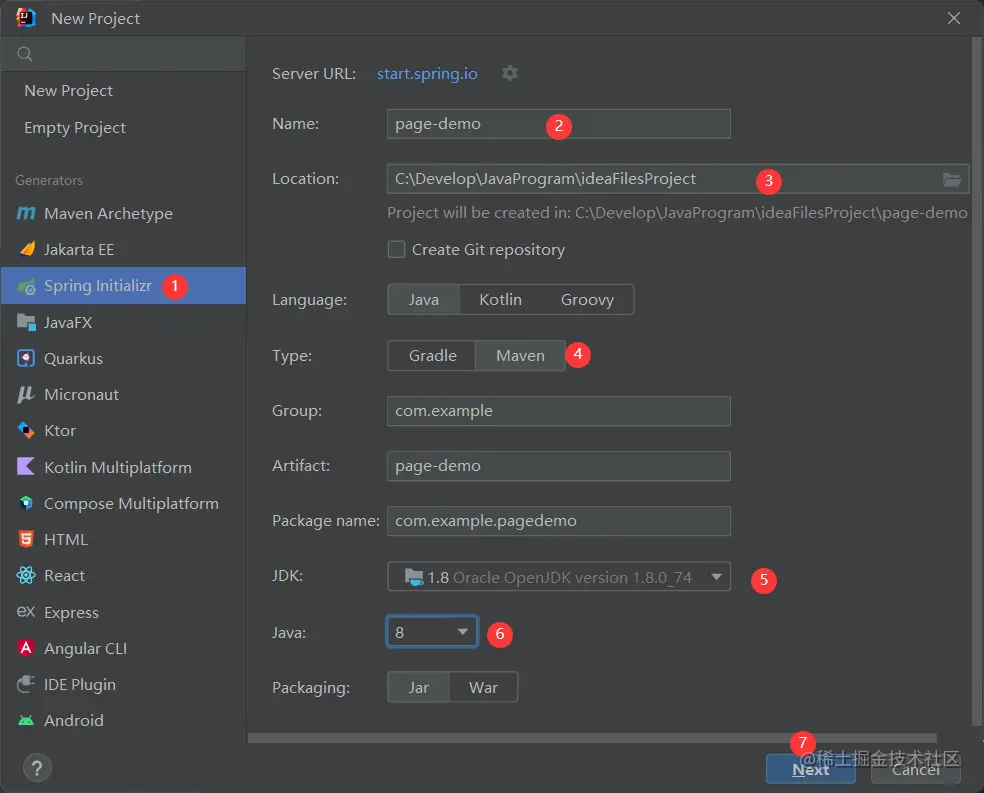Viewport: 984px width, 793px height.
Task: Select Groovy language option
Action: (x=587, y=300)
